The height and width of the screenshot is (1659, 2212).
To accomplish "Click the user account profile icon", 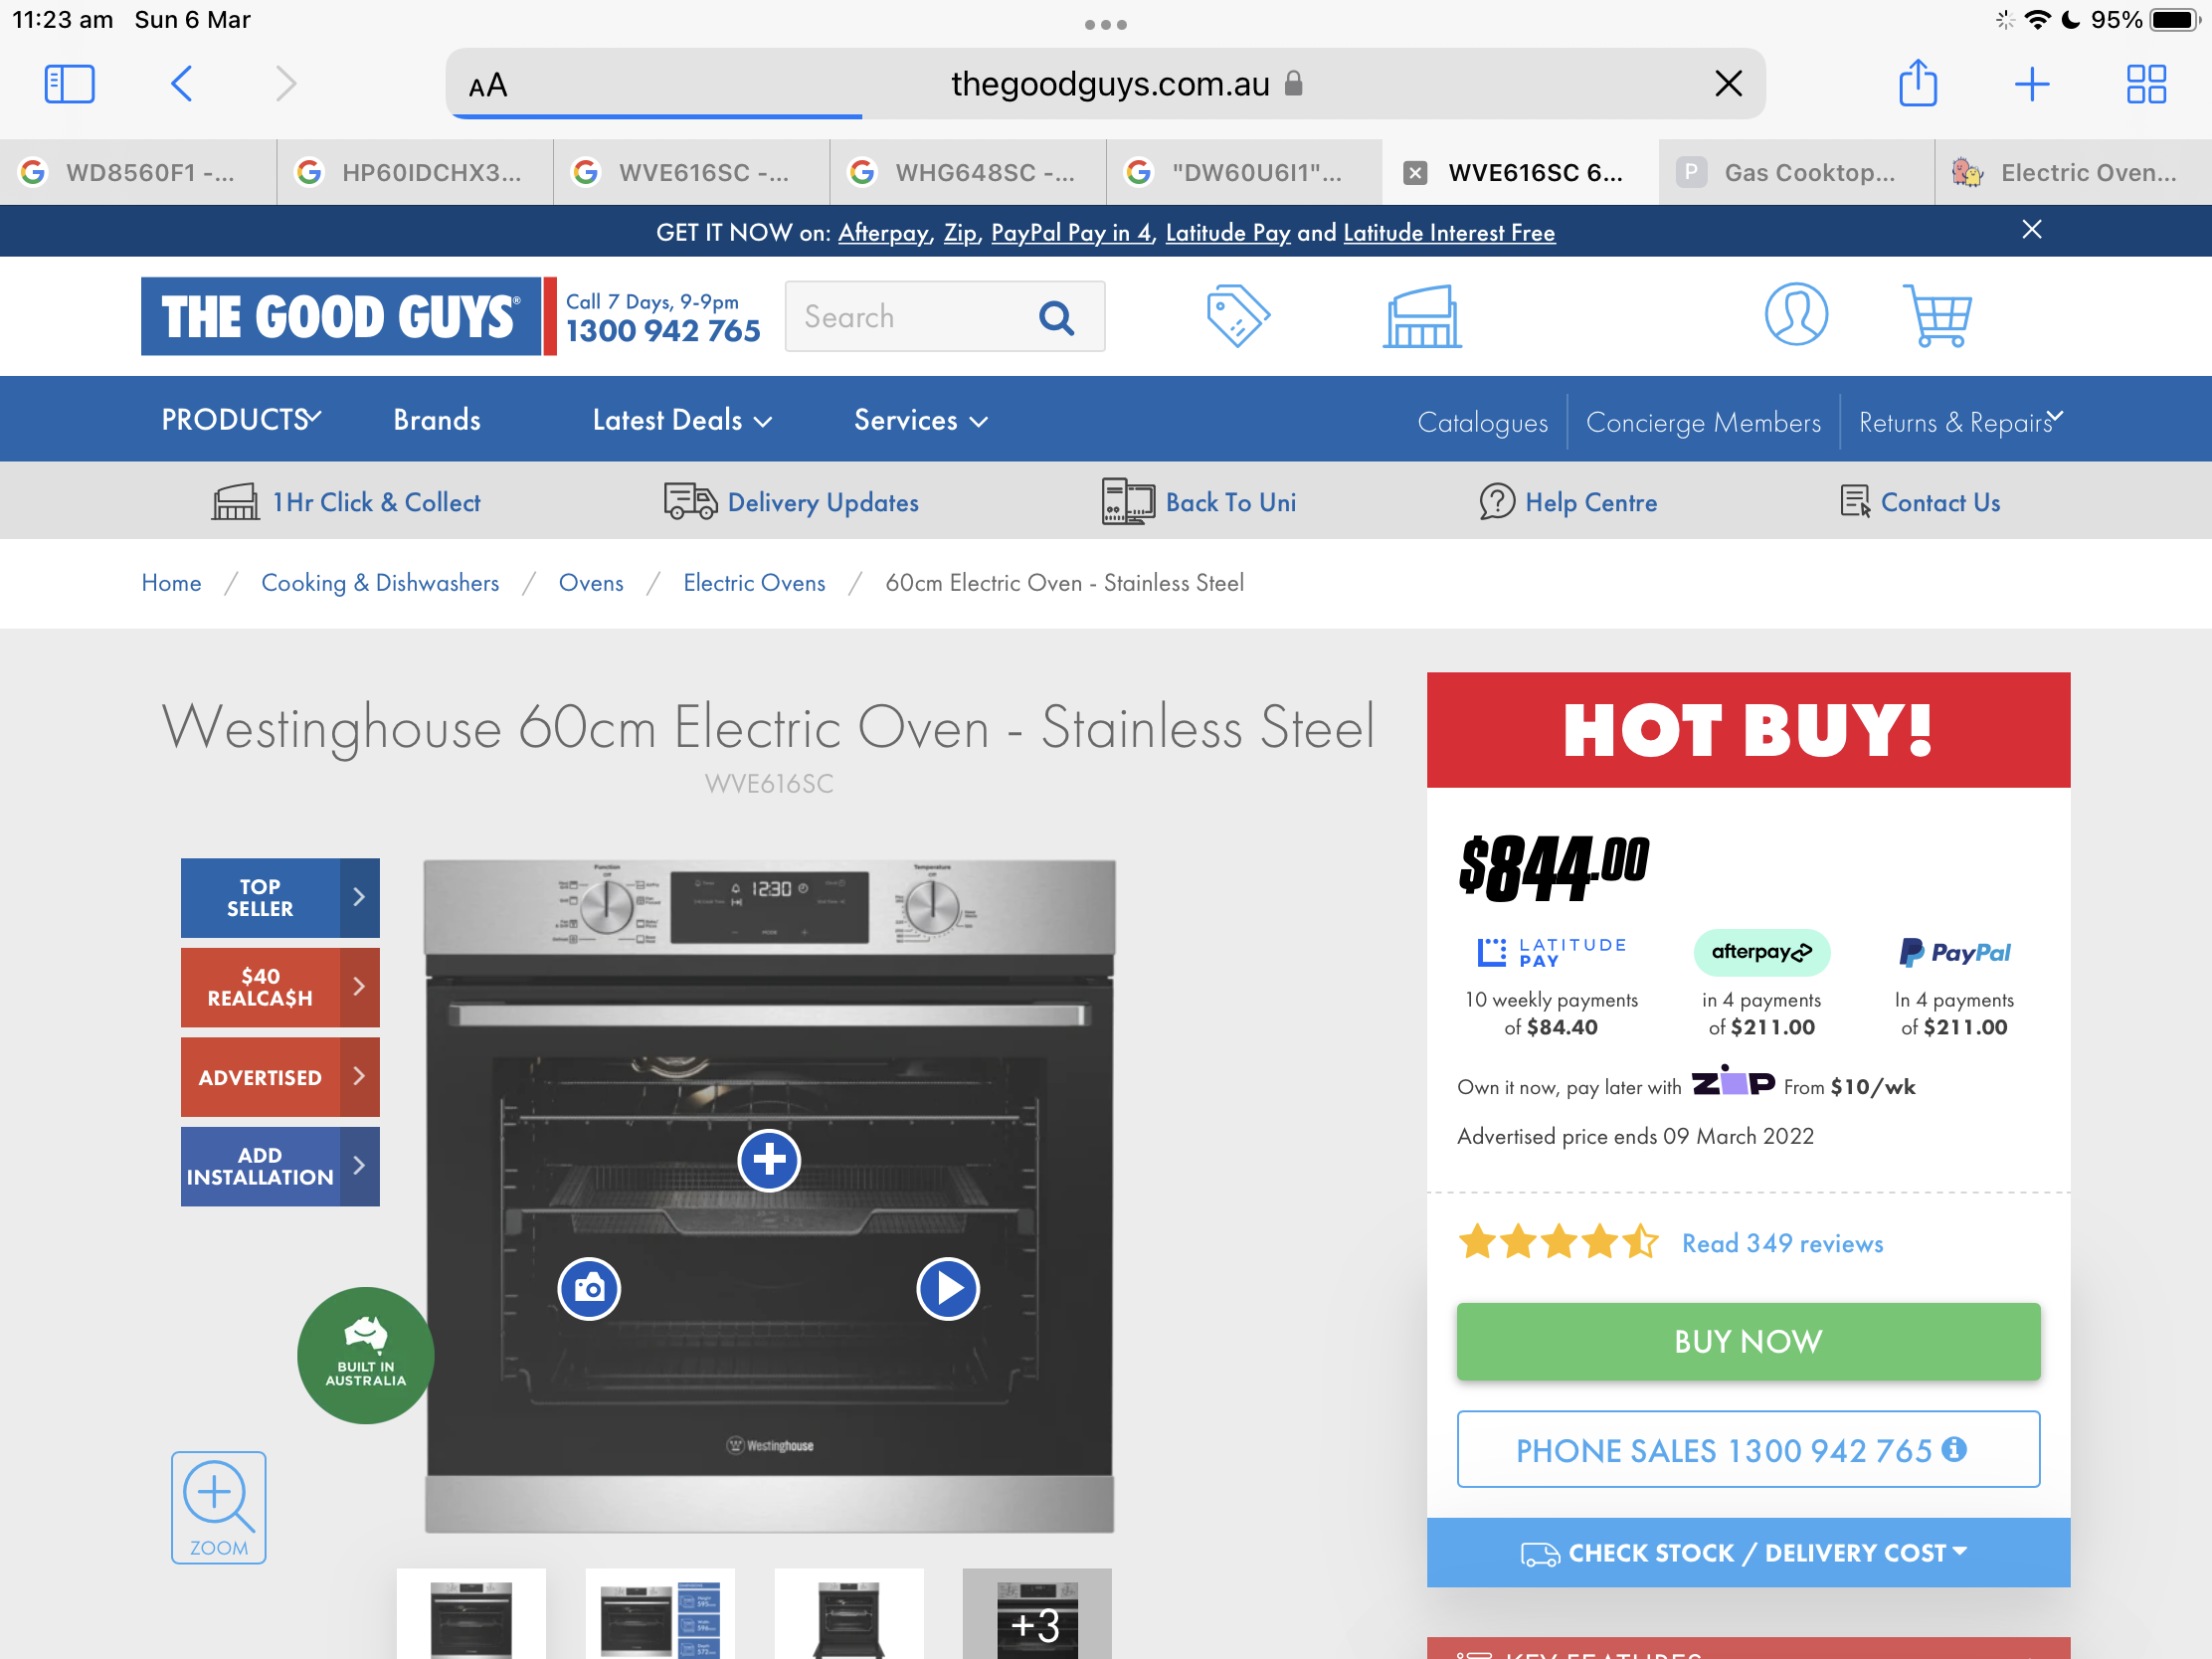I will [1795, 316].
